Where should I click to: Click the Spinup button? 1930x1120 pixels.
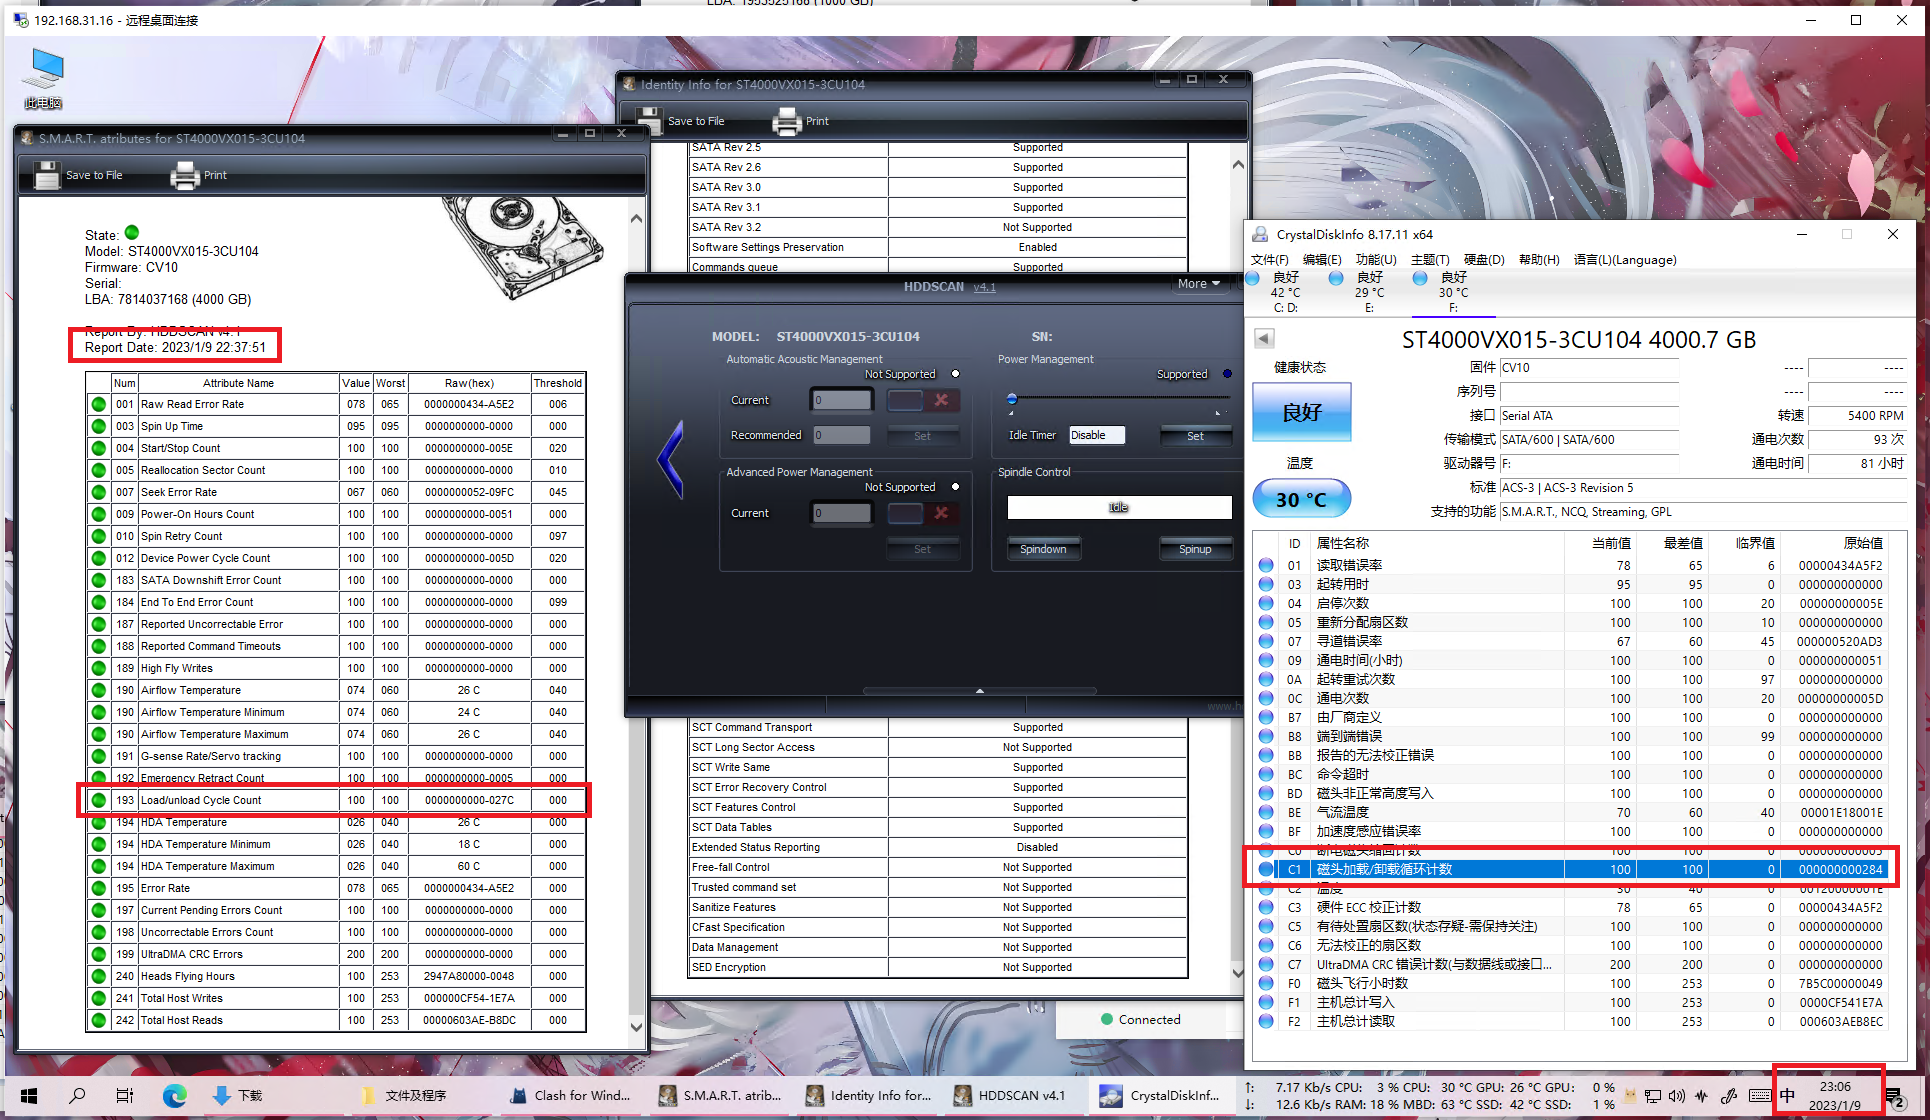point(1195,549)
